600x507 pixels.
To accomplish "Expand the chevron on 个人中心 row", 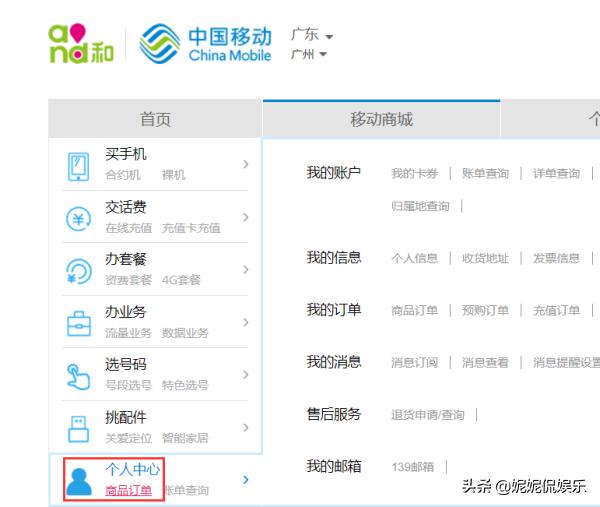I will click(246, 479).
